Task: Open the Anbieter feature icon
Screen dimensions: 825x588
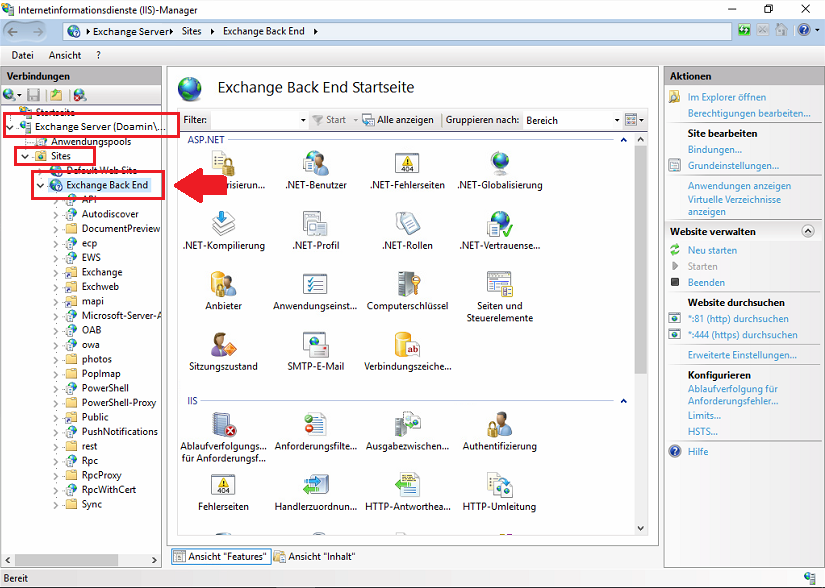Action: (x=224, y=284)
